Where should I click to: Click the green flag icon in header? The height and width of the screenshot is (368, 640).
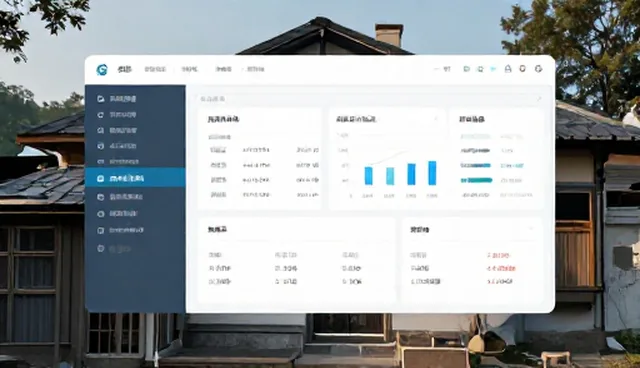click(x=467, y=69)
